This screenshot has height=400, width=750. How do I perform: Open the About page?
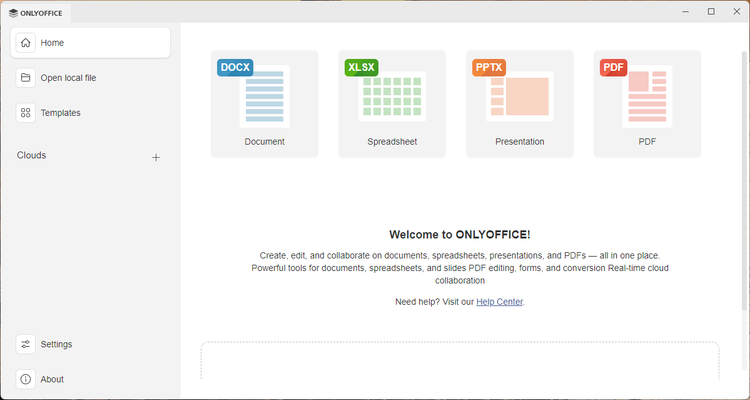point(90,379)
